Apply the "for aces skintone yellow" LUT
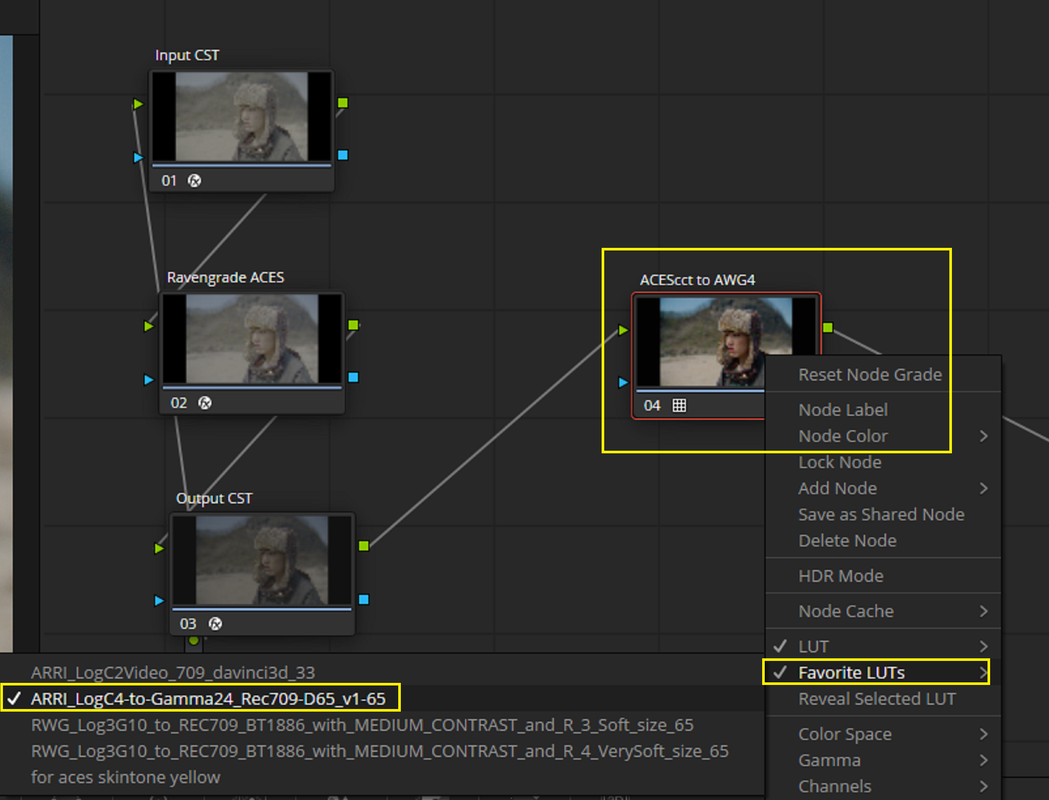The image size is (1049, 800). [x=381, y=777]
